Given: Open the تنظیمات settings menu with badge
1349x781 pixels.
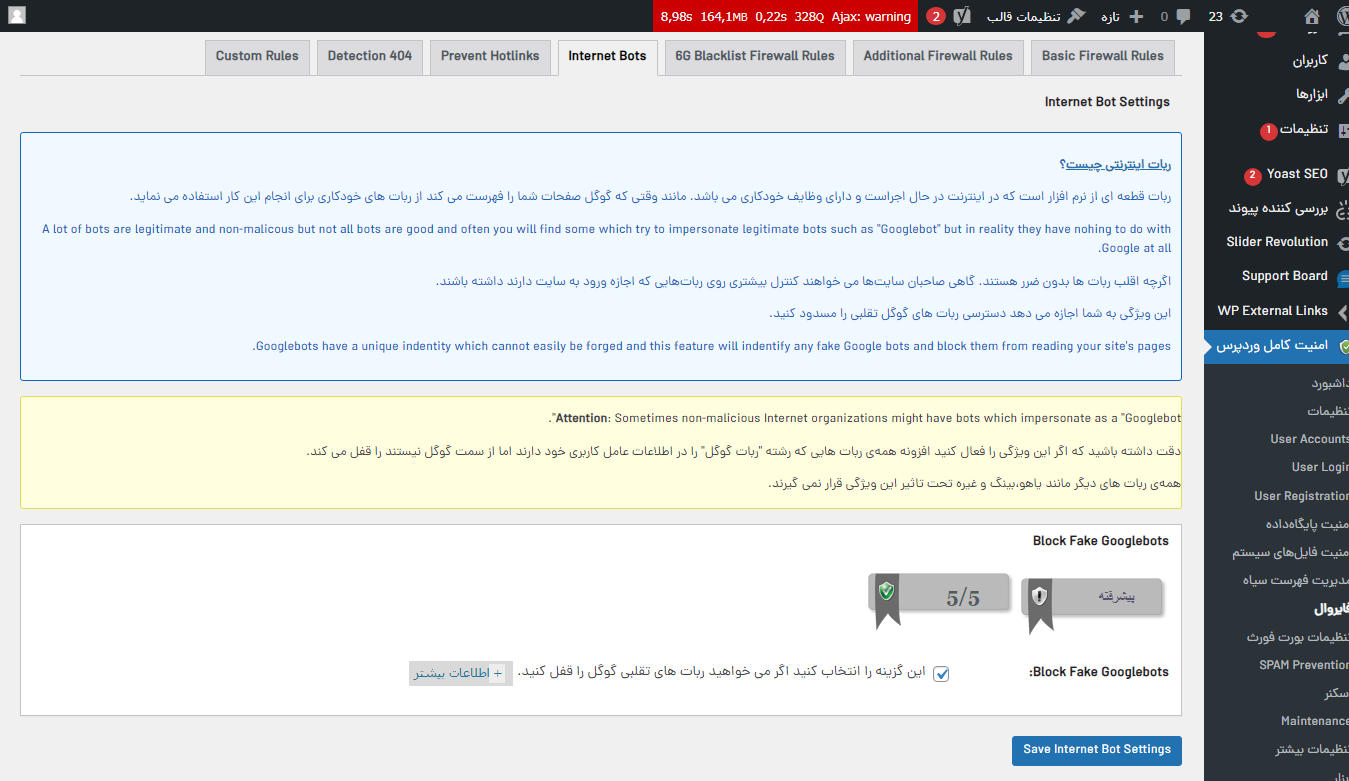Looking at the screenshot, I should 1304,129.
